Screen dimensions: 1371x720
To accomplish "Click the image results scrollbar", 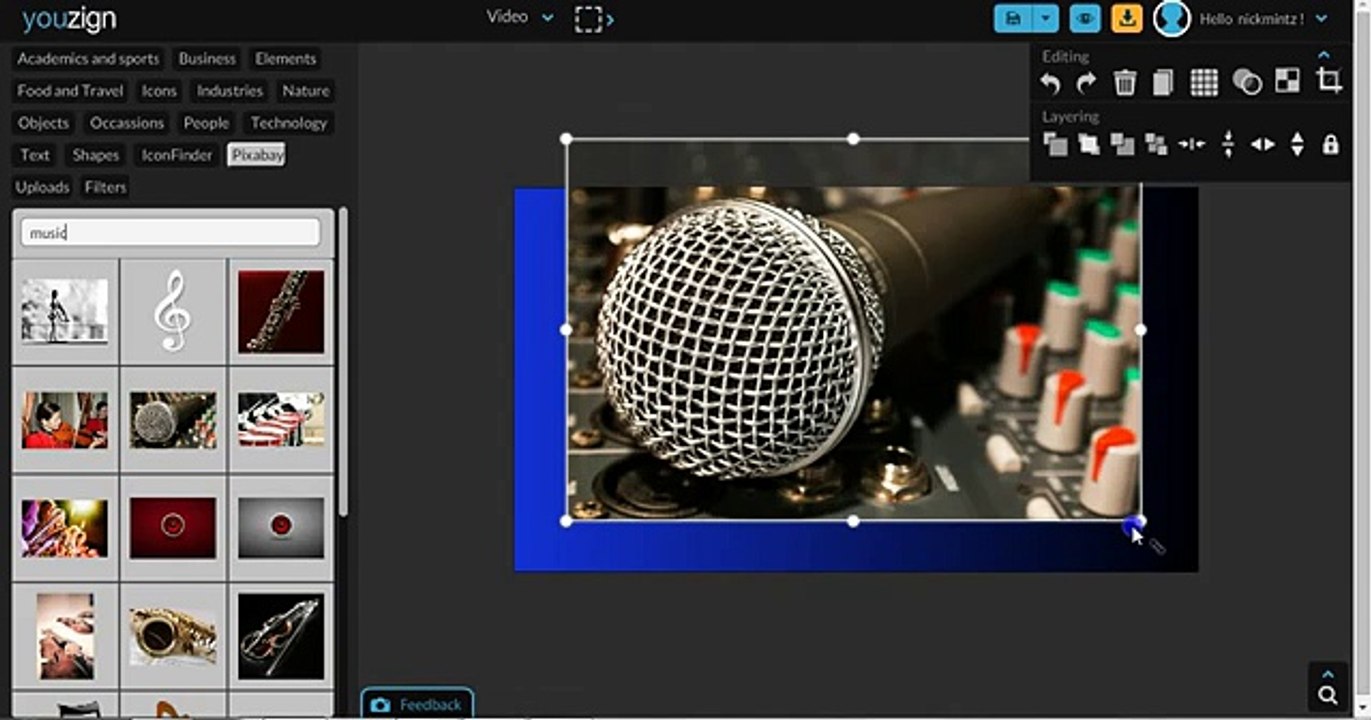I will click(x=343, y=362).
